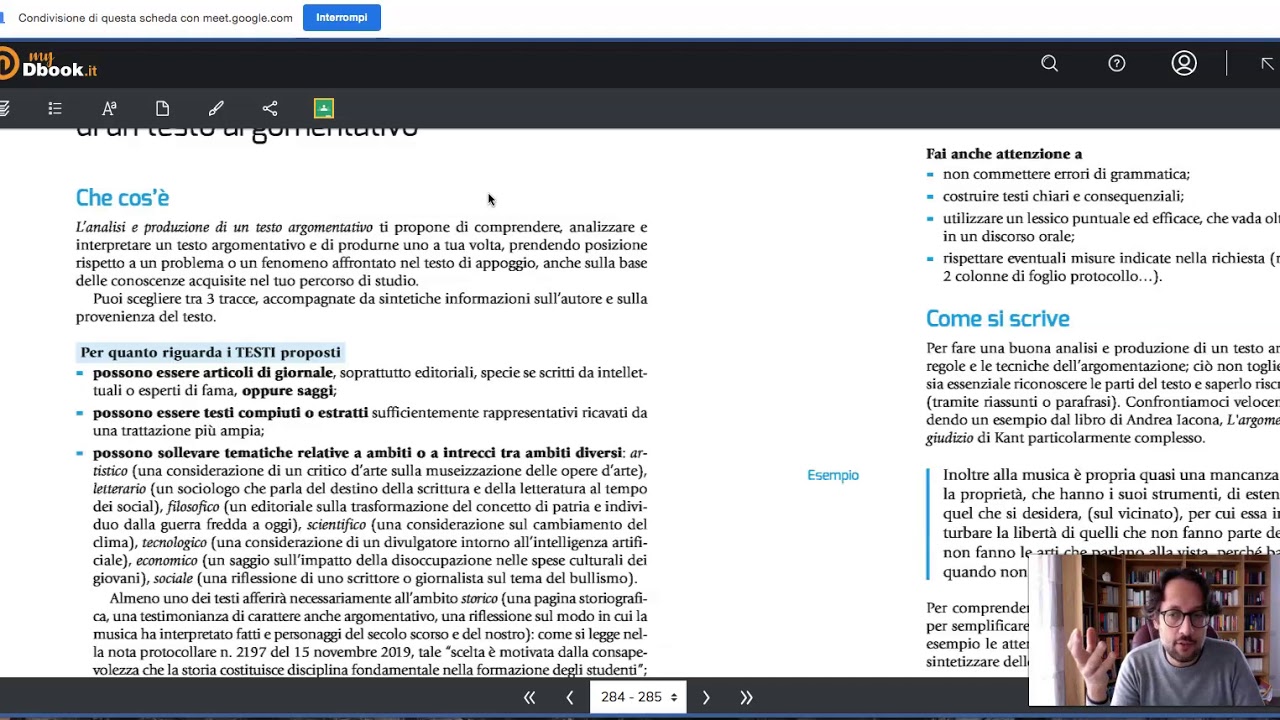Click 'possono essere articoli di giornale' bullet
Viewport: 1280px width, 720px height.
(212, 372)
